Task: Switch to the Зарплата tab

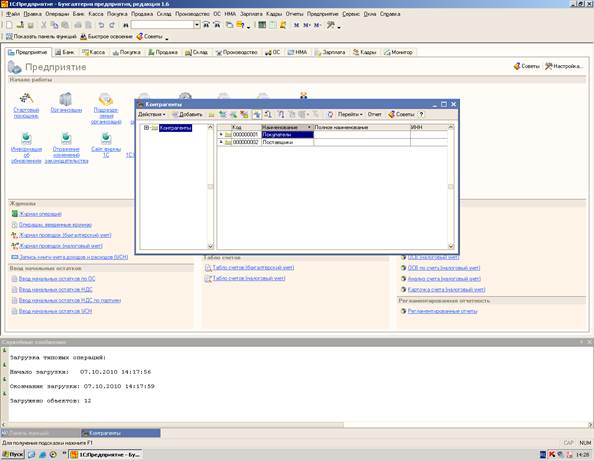Action: (330, 52)
